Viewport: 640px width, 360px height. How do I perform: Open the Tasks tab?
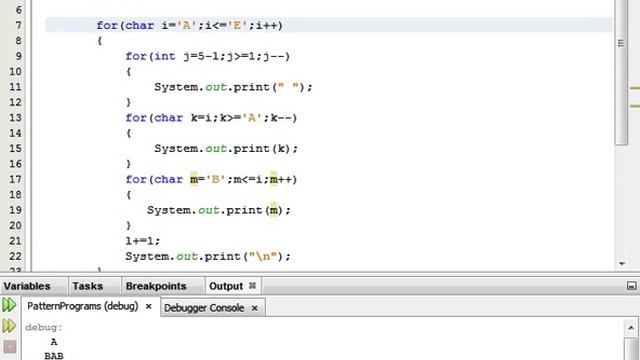click(87, 286)
